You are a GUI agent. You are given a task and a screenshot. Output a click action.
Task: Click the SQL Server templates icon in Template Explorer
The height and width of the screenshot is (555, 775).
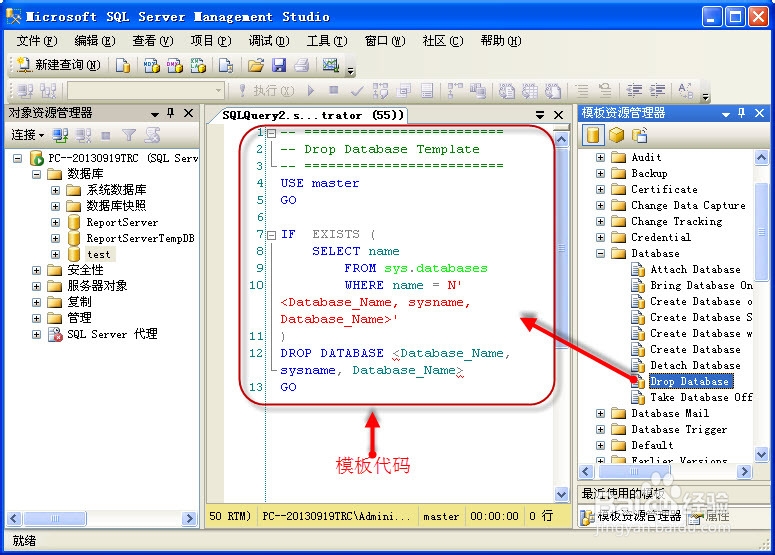(593, 135)
